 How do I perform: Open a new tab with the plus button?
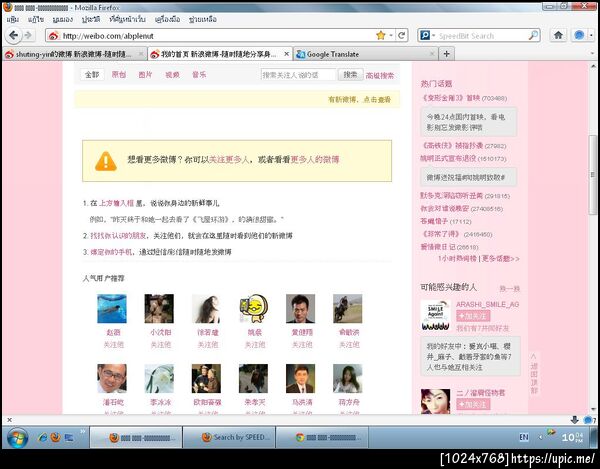[x=446, y=54]
